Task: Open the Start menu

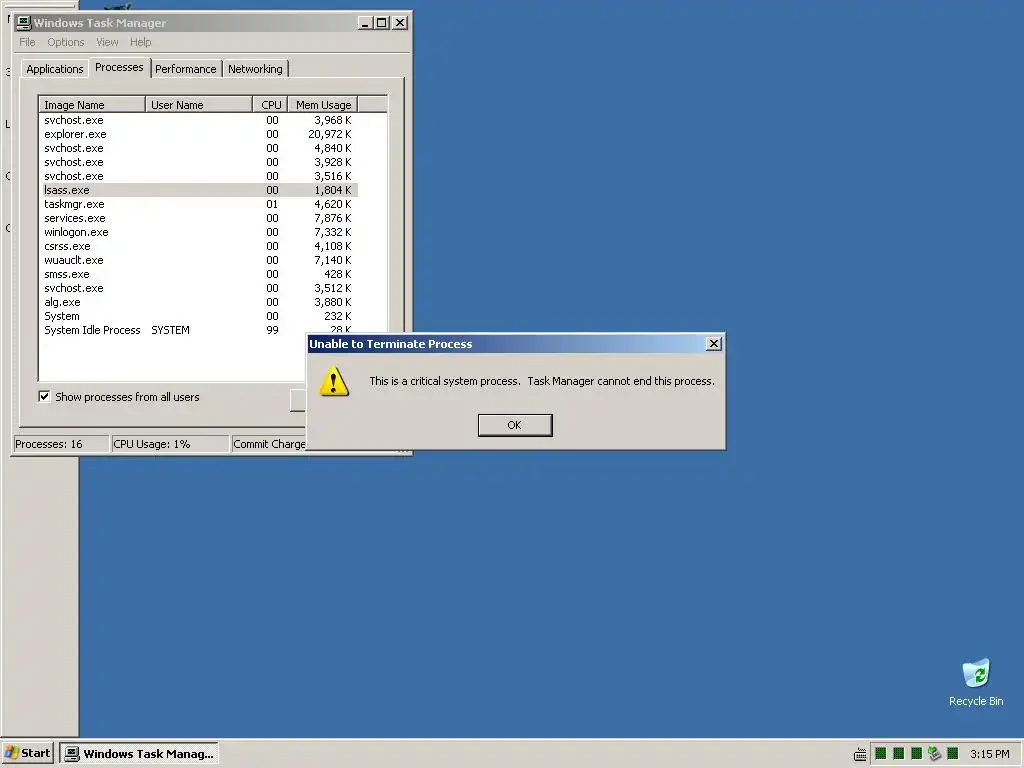Action: (27, 753)
